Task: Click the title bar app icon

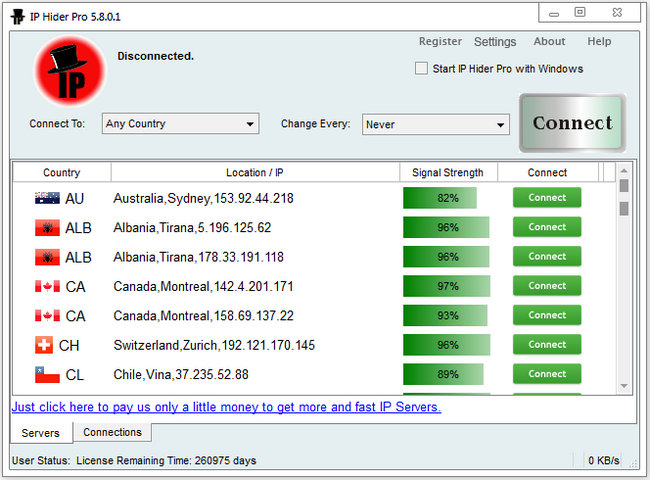Action: point(17,17)
